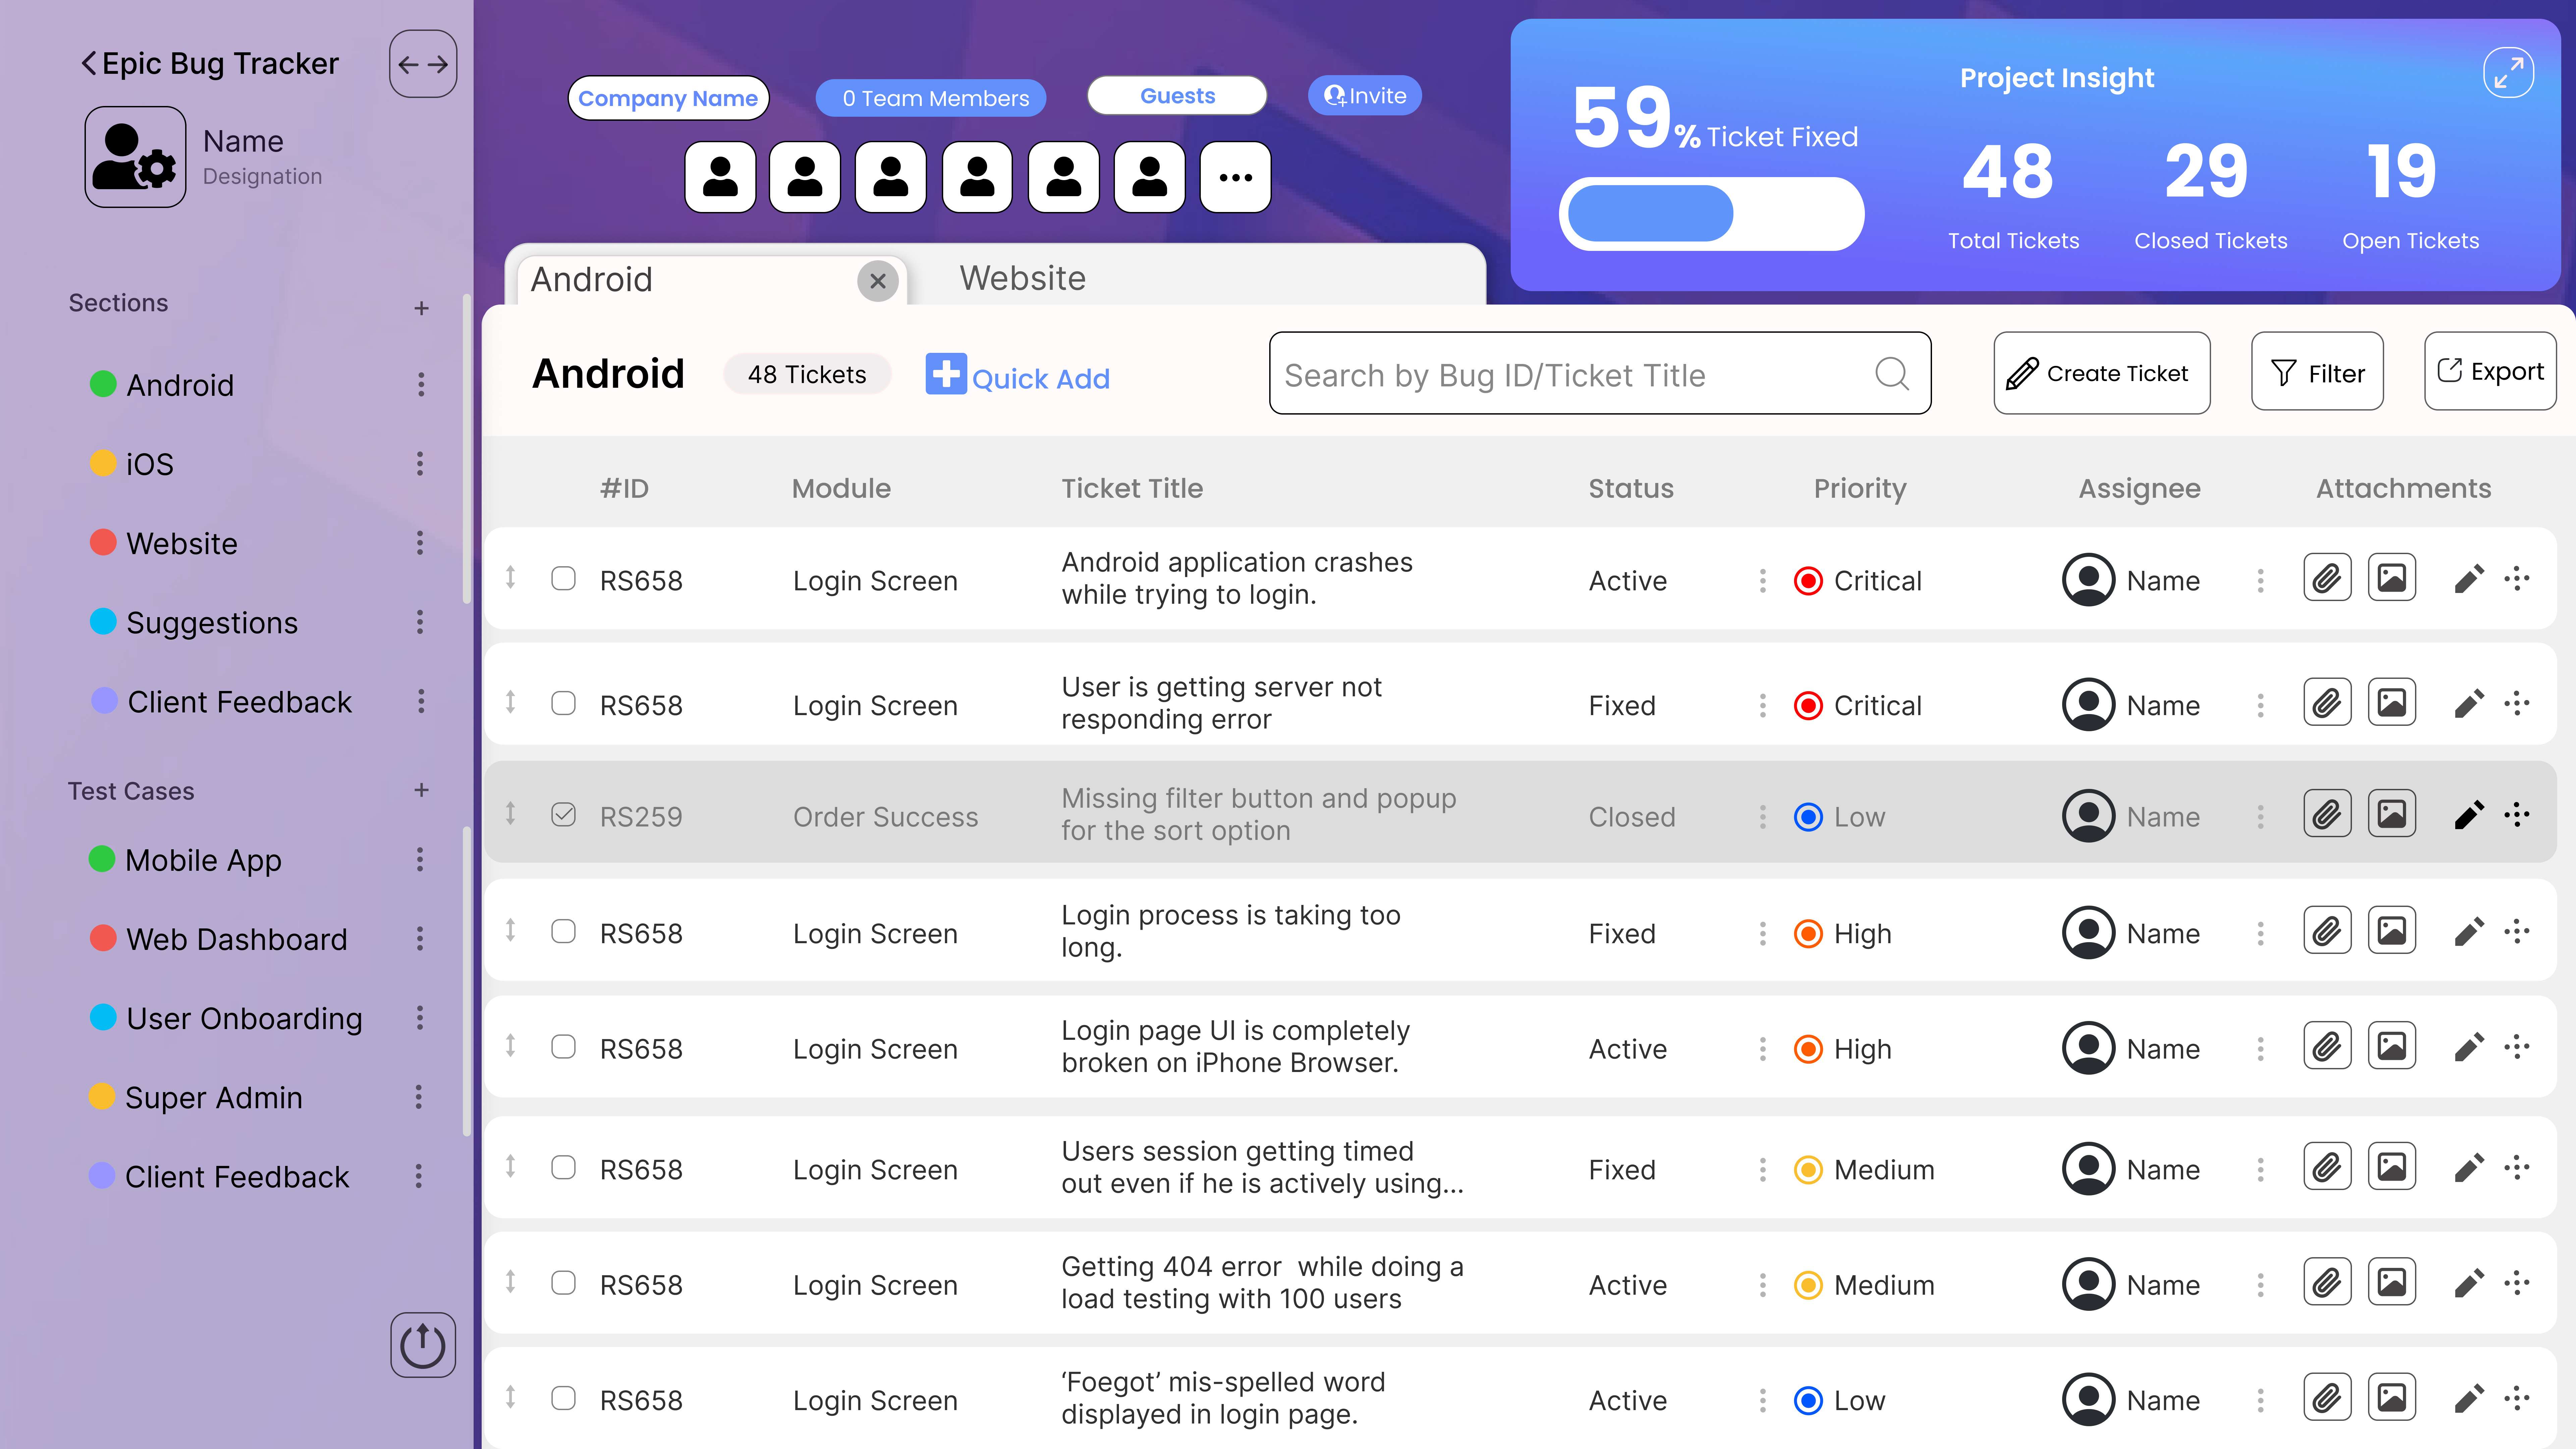2576x1449 pixels.
Task: Check the checkbox for the RS658 server error ticket
Action: point(564,703)
